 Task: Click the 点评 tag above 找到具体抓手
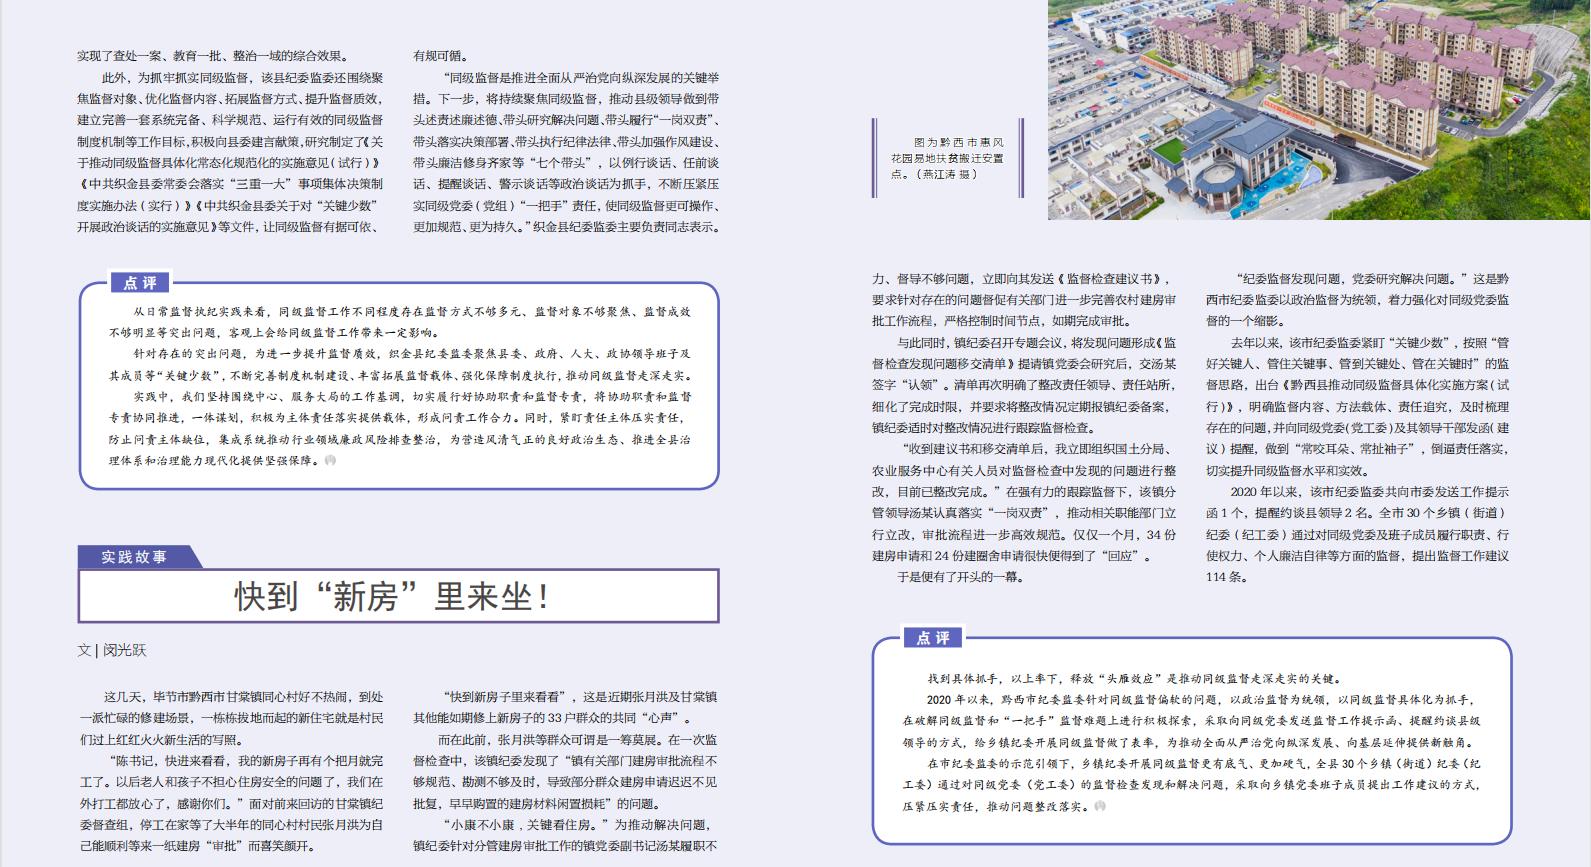(x=934, y=637)
